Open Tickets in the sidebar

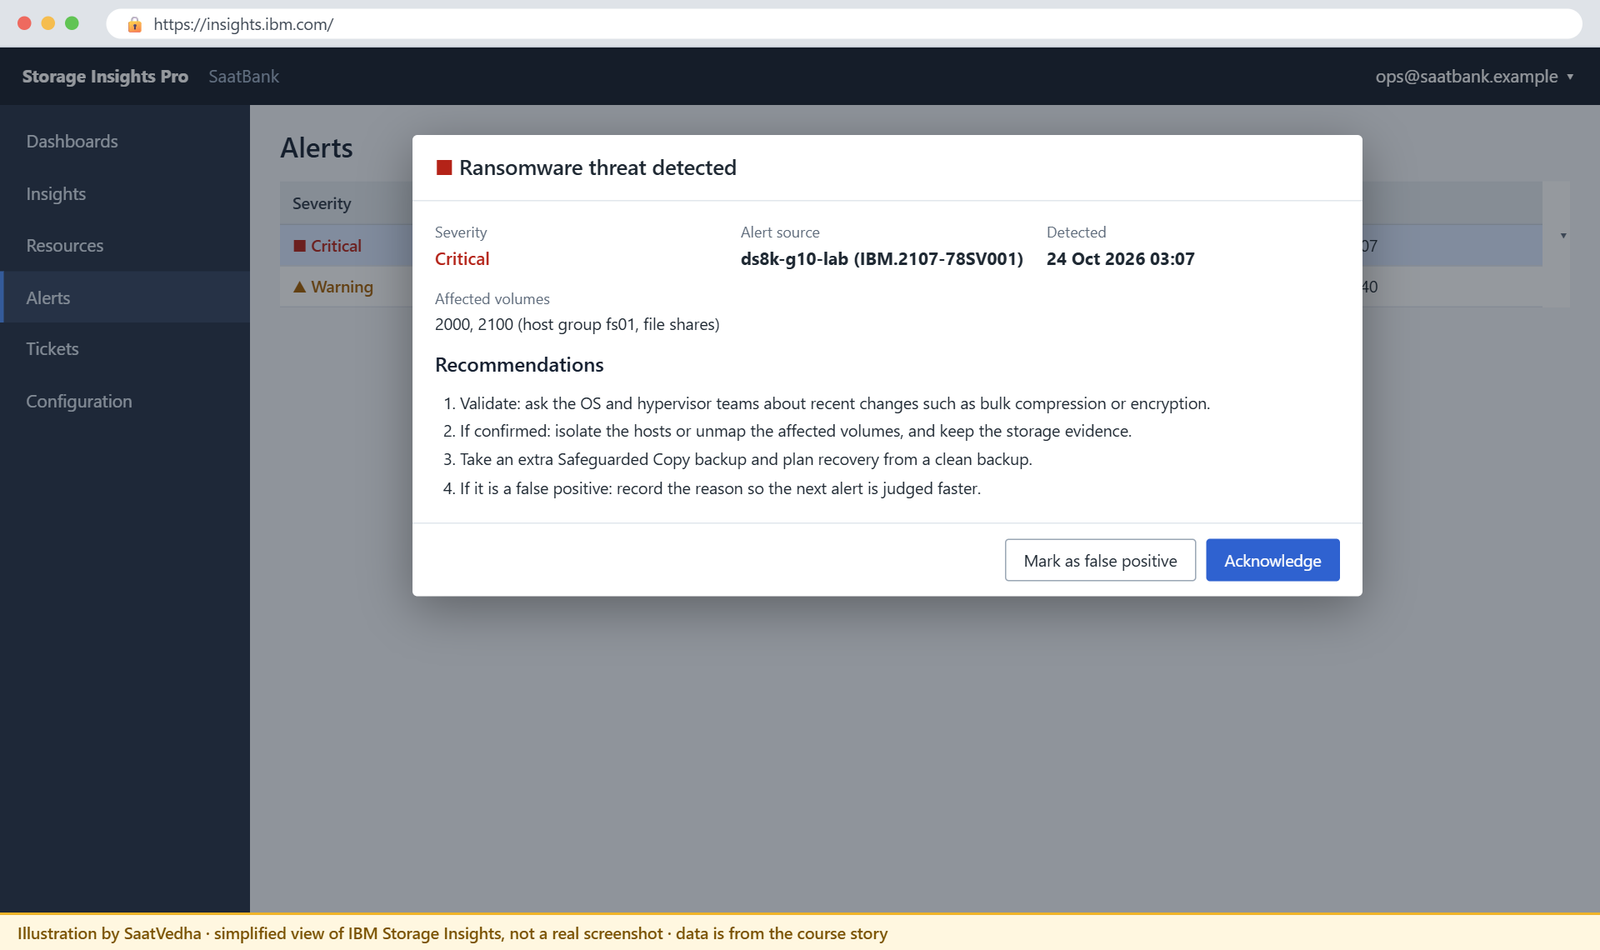coord(125,349)
